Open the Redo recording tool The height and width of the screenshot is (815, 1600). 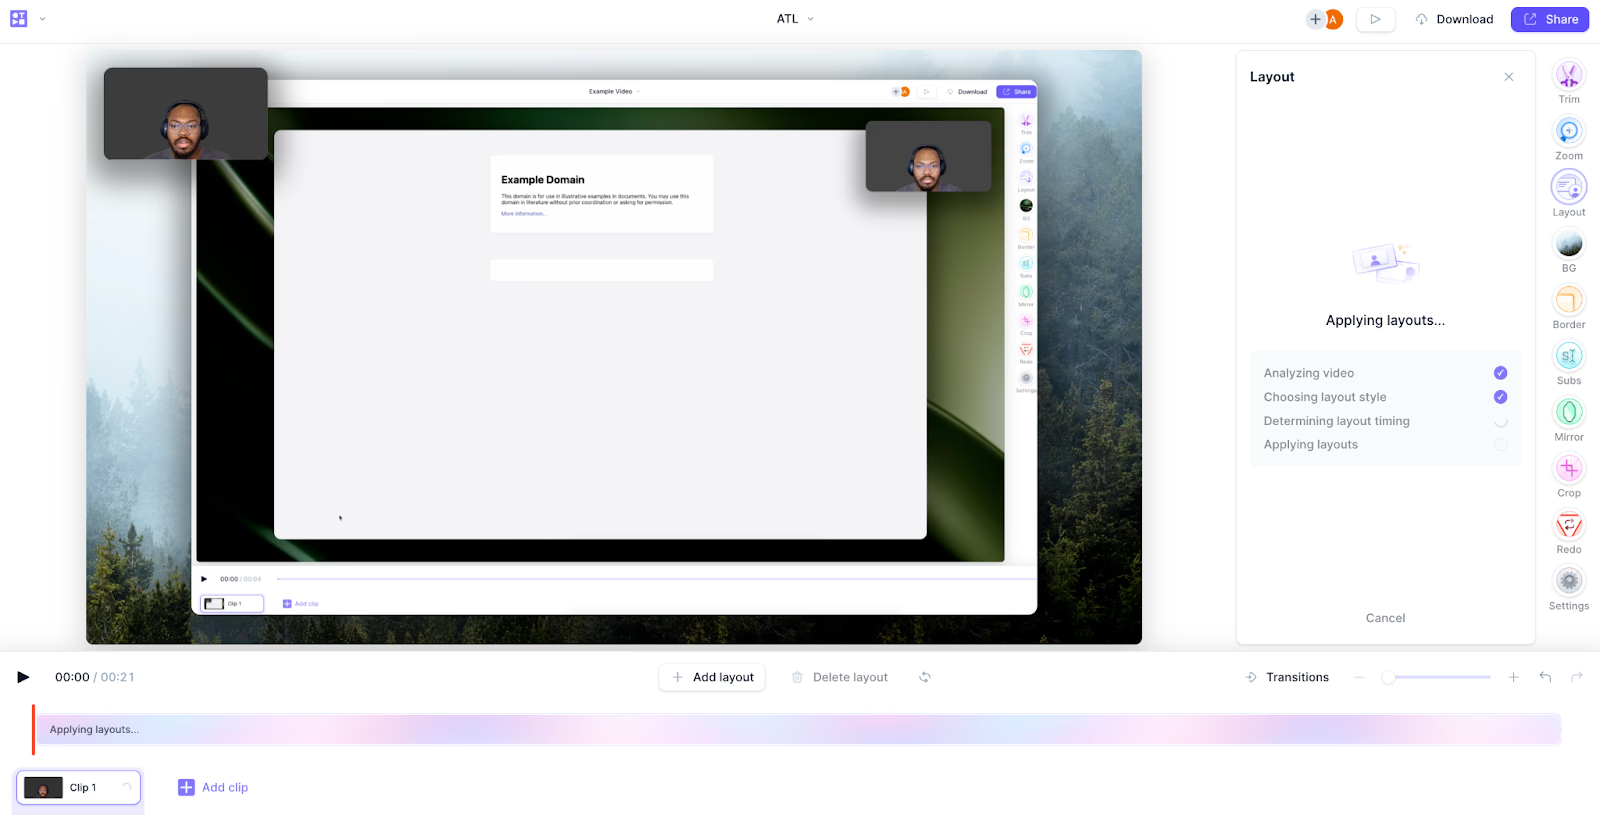click(x=1568, y=531)
